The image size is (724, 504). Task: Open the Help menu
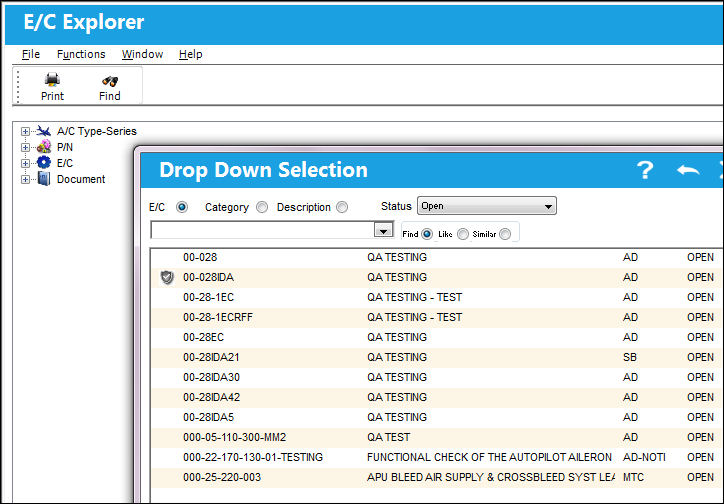191,54
